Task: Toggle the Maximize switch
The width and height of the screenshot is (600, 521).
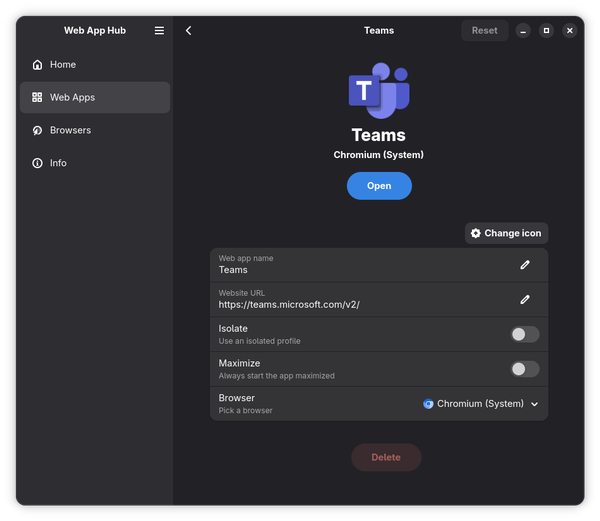Action: (x=525, y=369)
